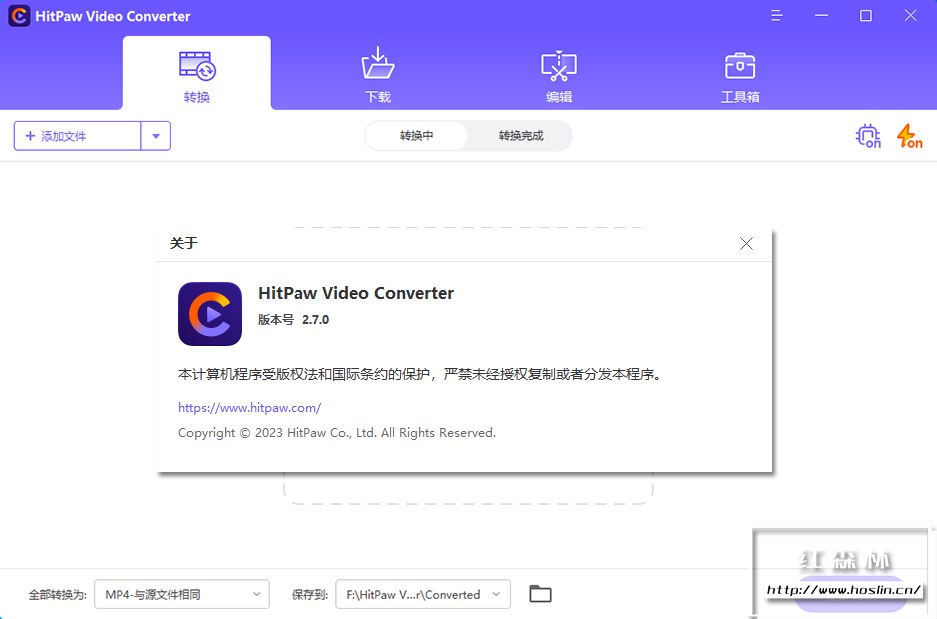
Task: Open the 保存到 save path dropdown
Action: 423,595
